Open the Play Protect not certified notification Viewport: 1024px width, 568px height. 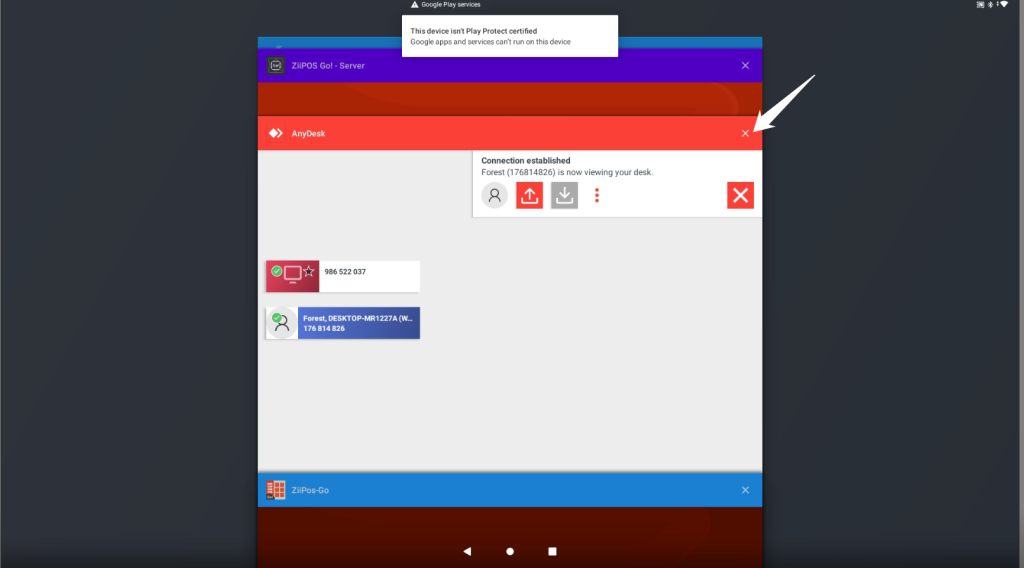(509, 36)
